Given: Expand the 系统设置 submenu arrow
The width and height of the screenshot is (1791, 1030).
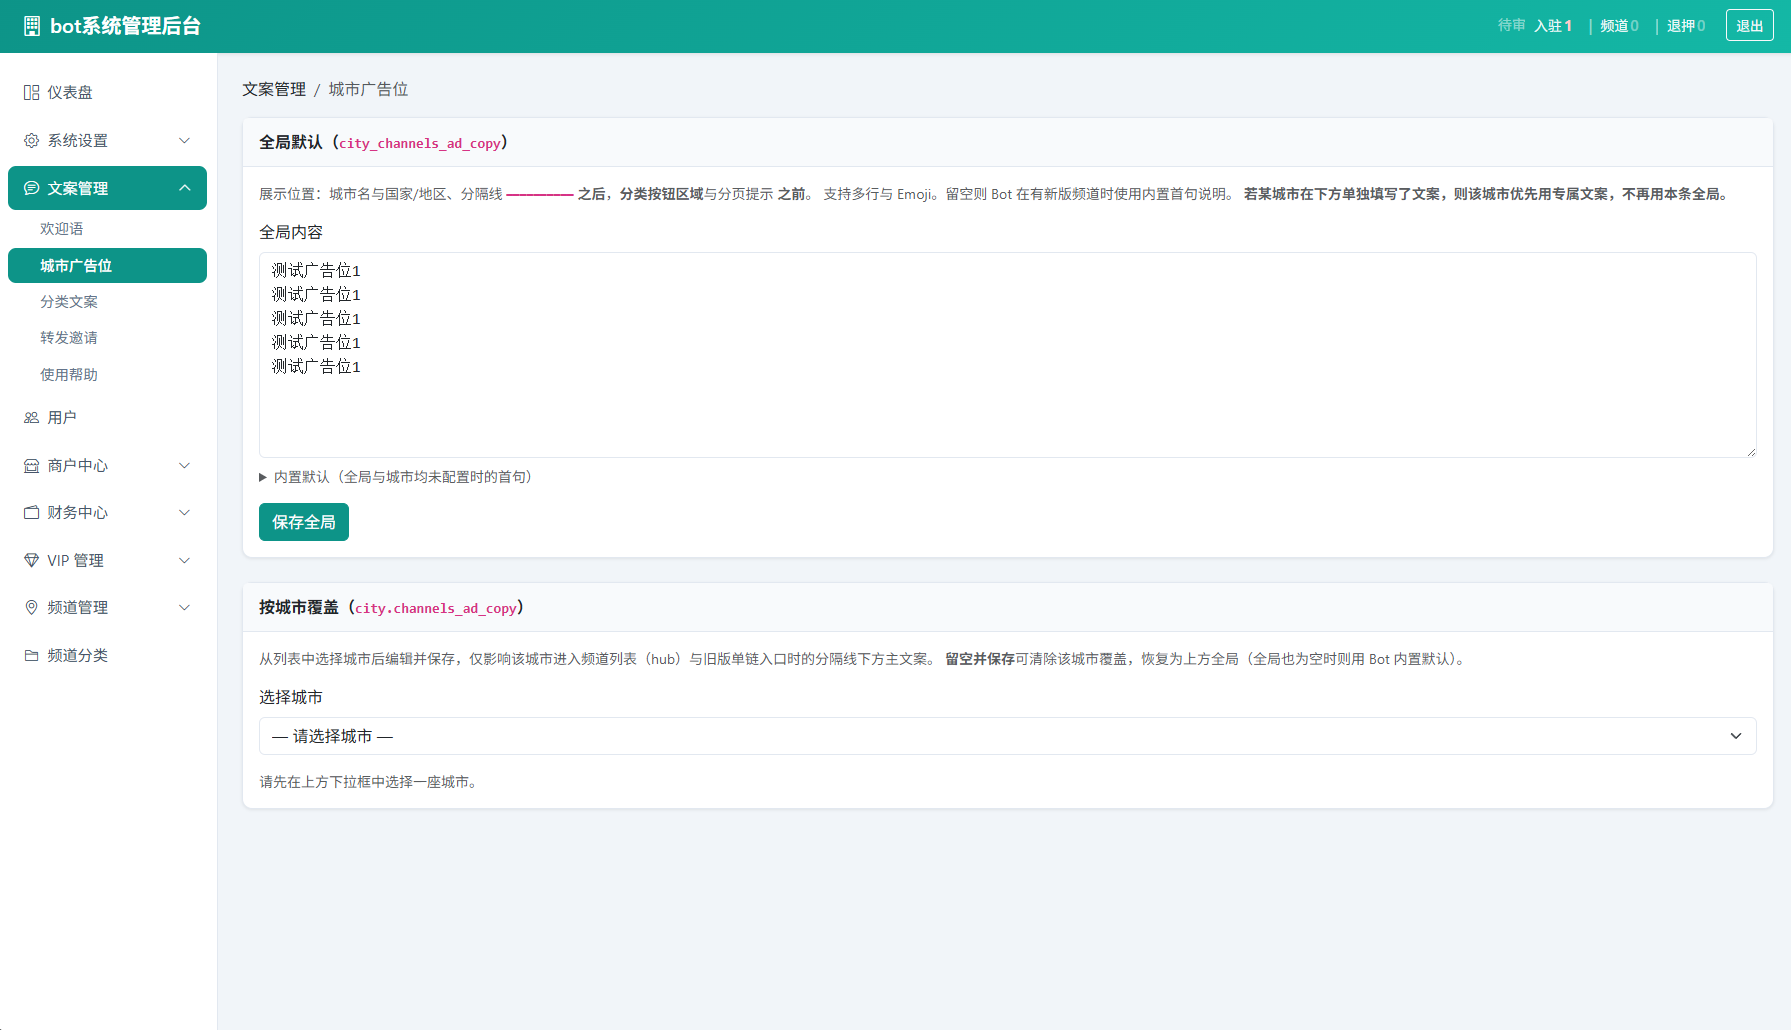Looking at the screenshot, I should (185, 141).
